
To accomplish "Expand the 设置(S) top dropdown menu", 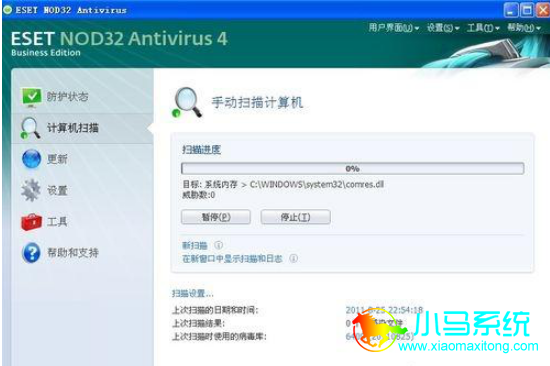I will [x=443, y=28].
